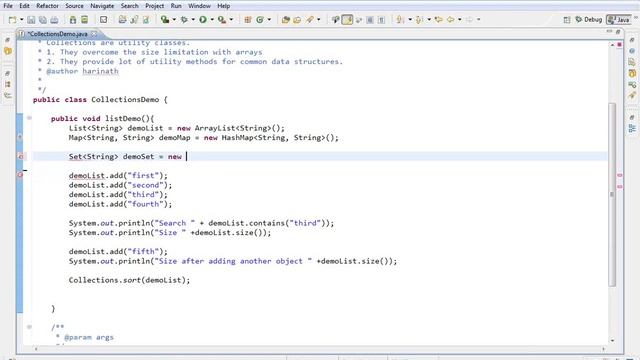Screen dimensions: 640x360
Task: Expand the Next Annotation dropdown arrow
Action: point(410,20)
